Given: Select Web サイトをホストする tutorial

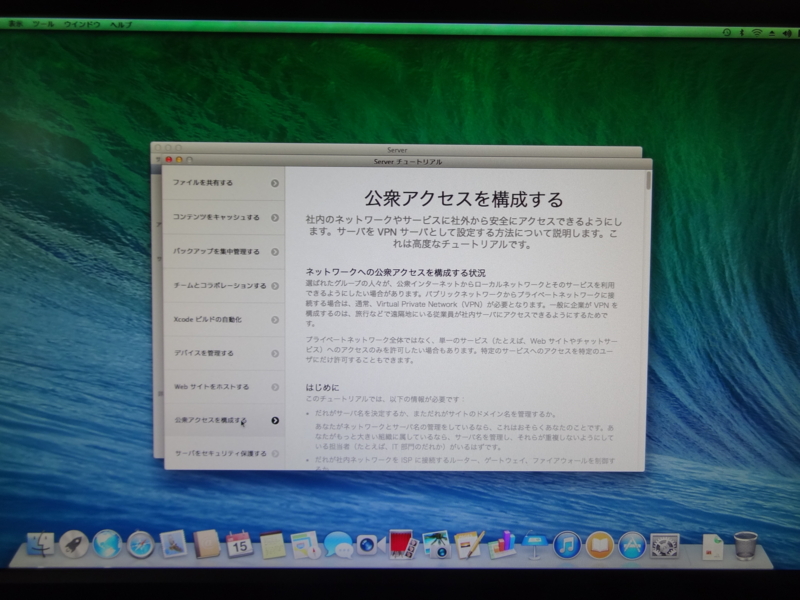Looking at the screenshot, I should click(x=223, y=387).
